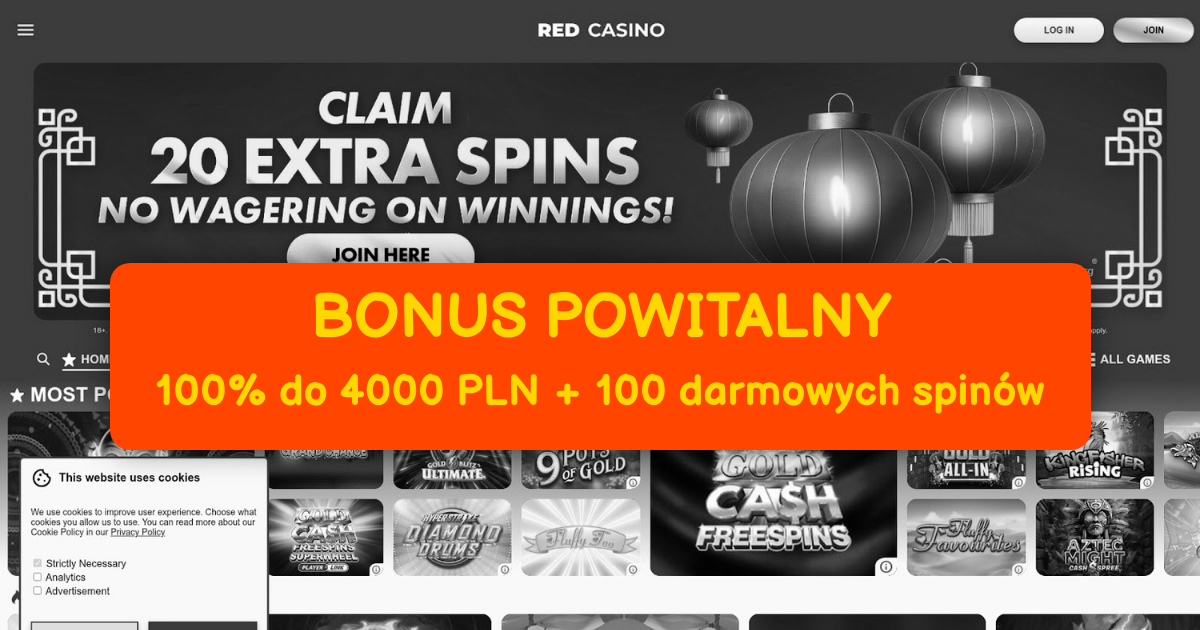Click the search magnifier icon
Viewport: 1200px width, 630px height.
click(x=43, y=359)
